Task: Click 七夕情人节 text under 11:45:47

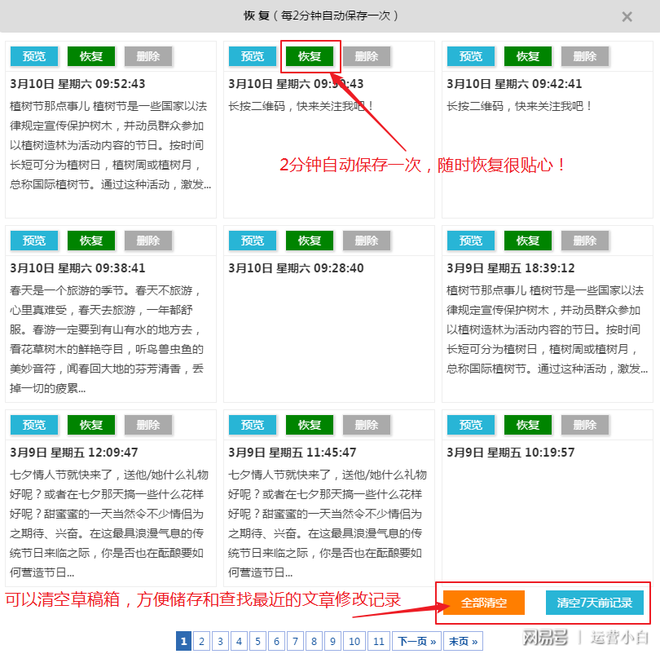Action: click(x=327, y=524)
